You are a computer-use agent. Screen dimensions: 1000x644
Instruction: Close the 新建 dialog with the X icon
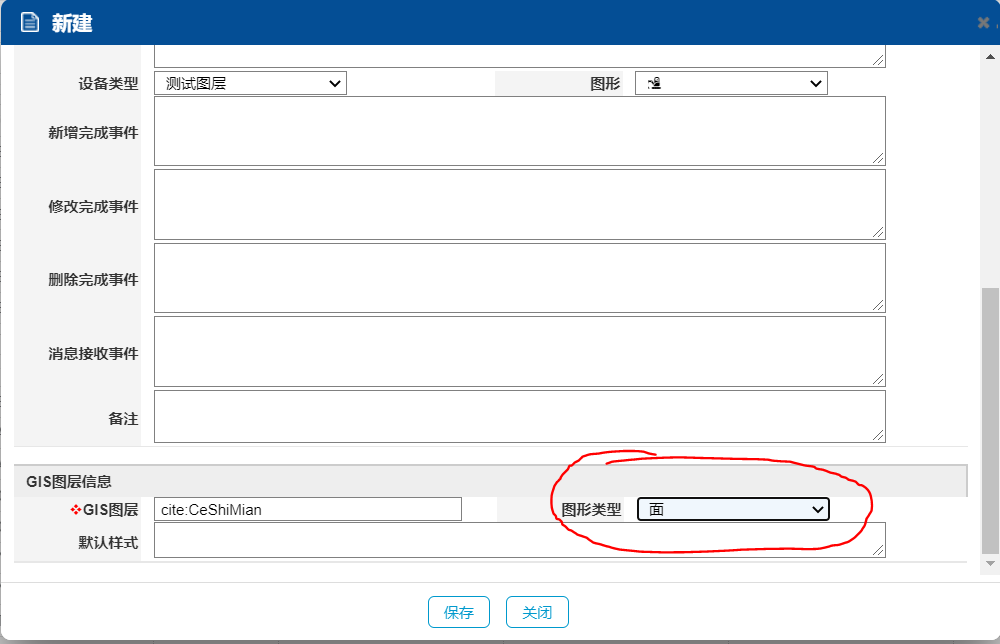pos(983,23)
